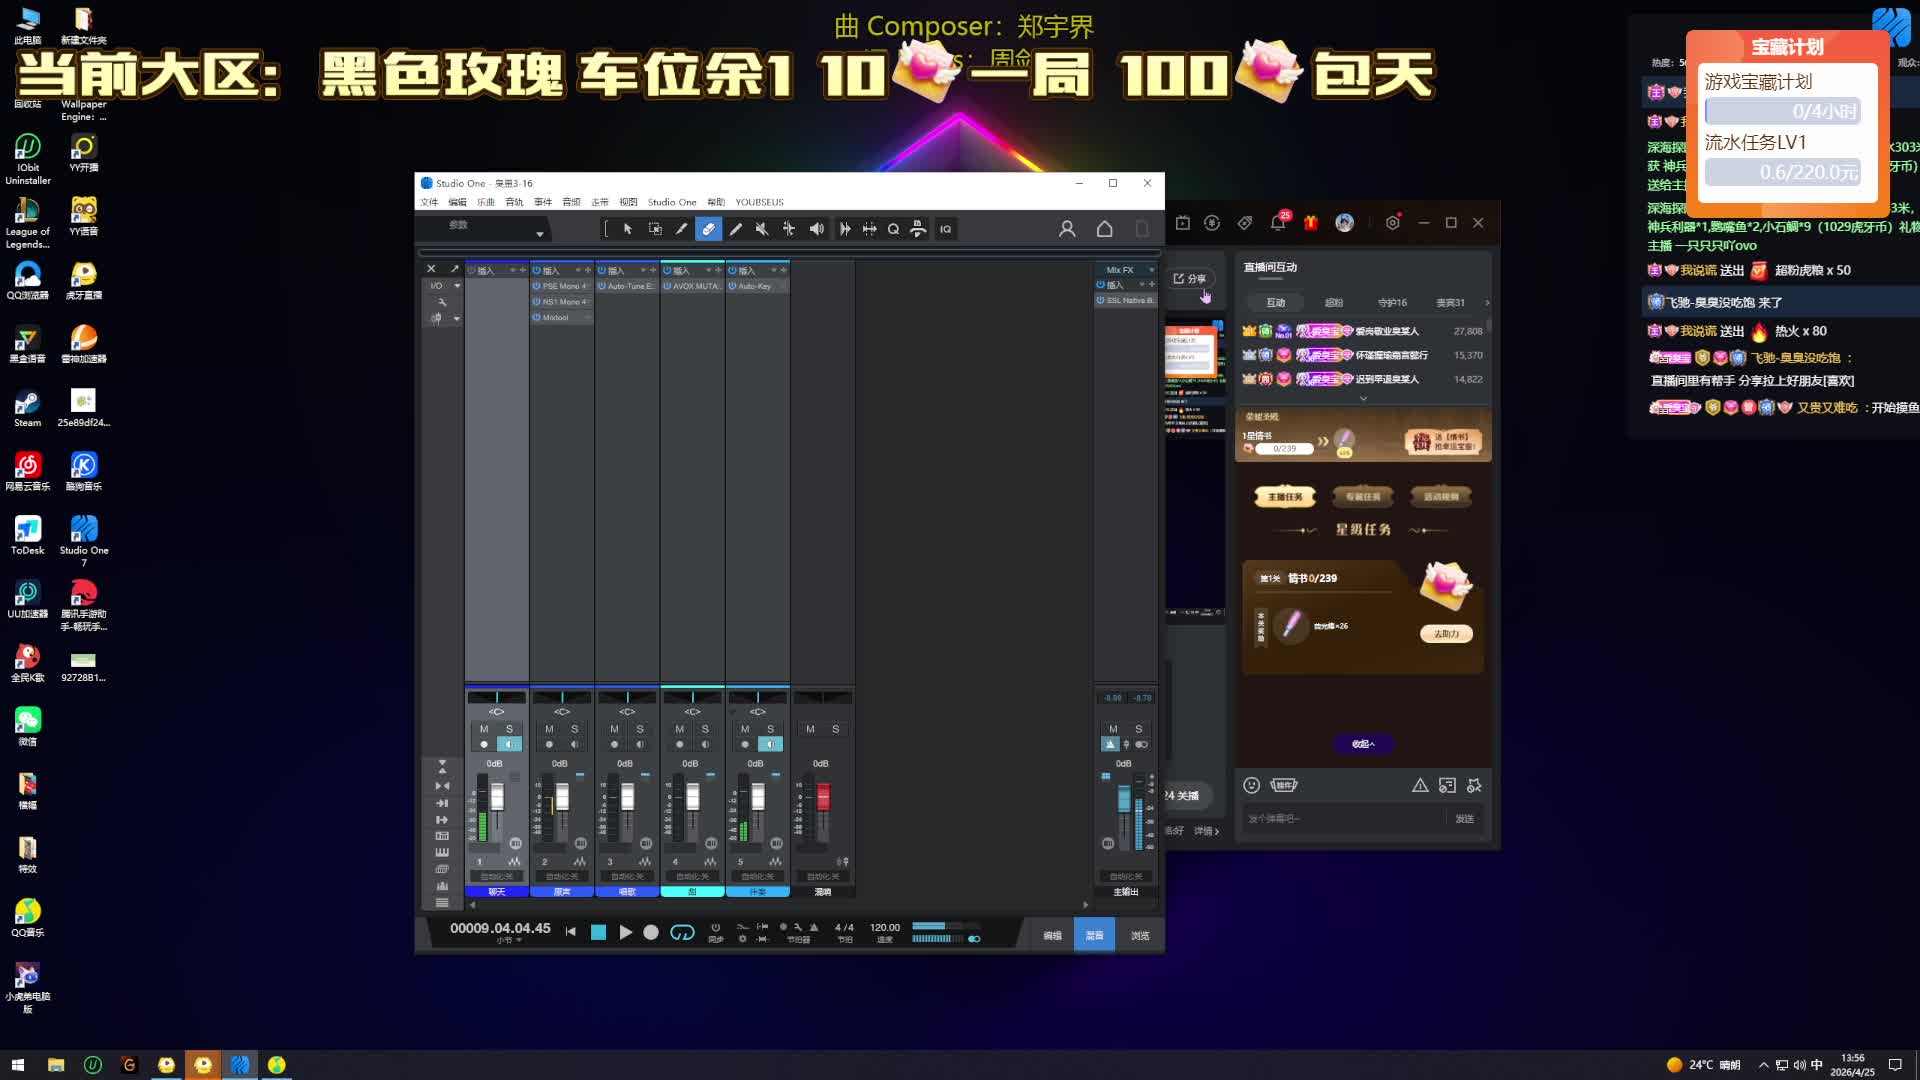The height and width of the screenshot is (1080, 1920).
Task: Expand the parameter dropdown arrow
Action: [x=540, y=234]
